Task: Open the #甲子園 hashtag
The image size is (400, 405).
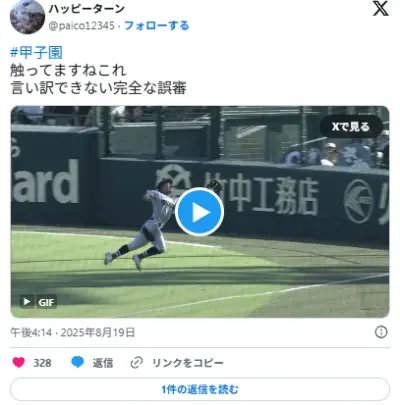Action: pos(36,52)
